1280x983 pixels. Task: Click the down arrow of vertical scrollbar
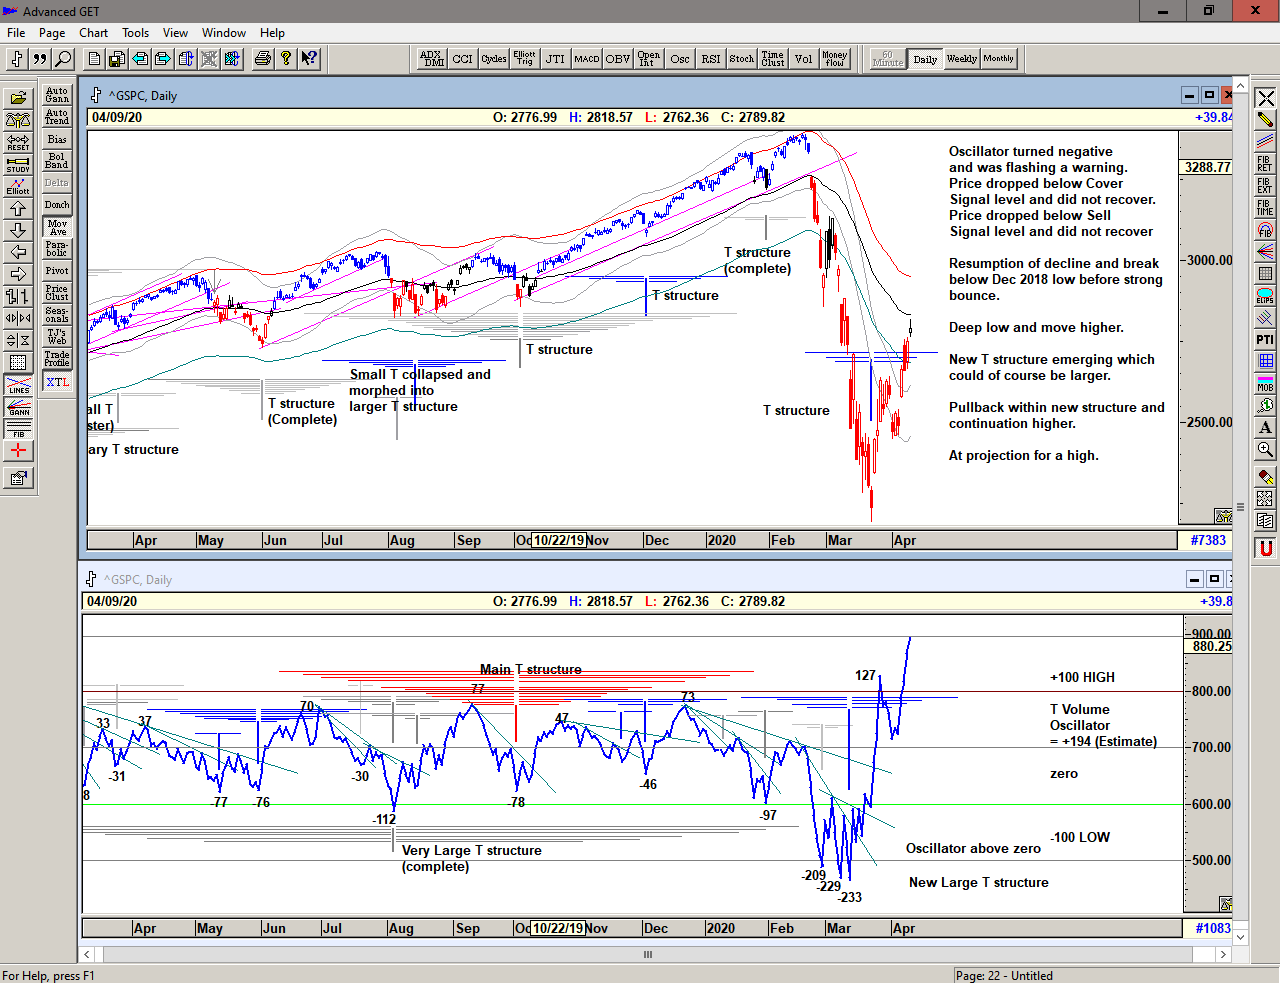(x=1240, y=937)
